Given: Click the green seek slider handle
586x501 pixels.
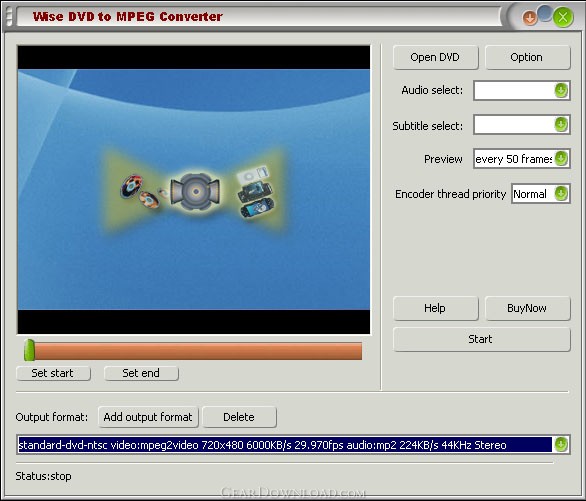Looking at the screenshot, I should tap(29, 350).
